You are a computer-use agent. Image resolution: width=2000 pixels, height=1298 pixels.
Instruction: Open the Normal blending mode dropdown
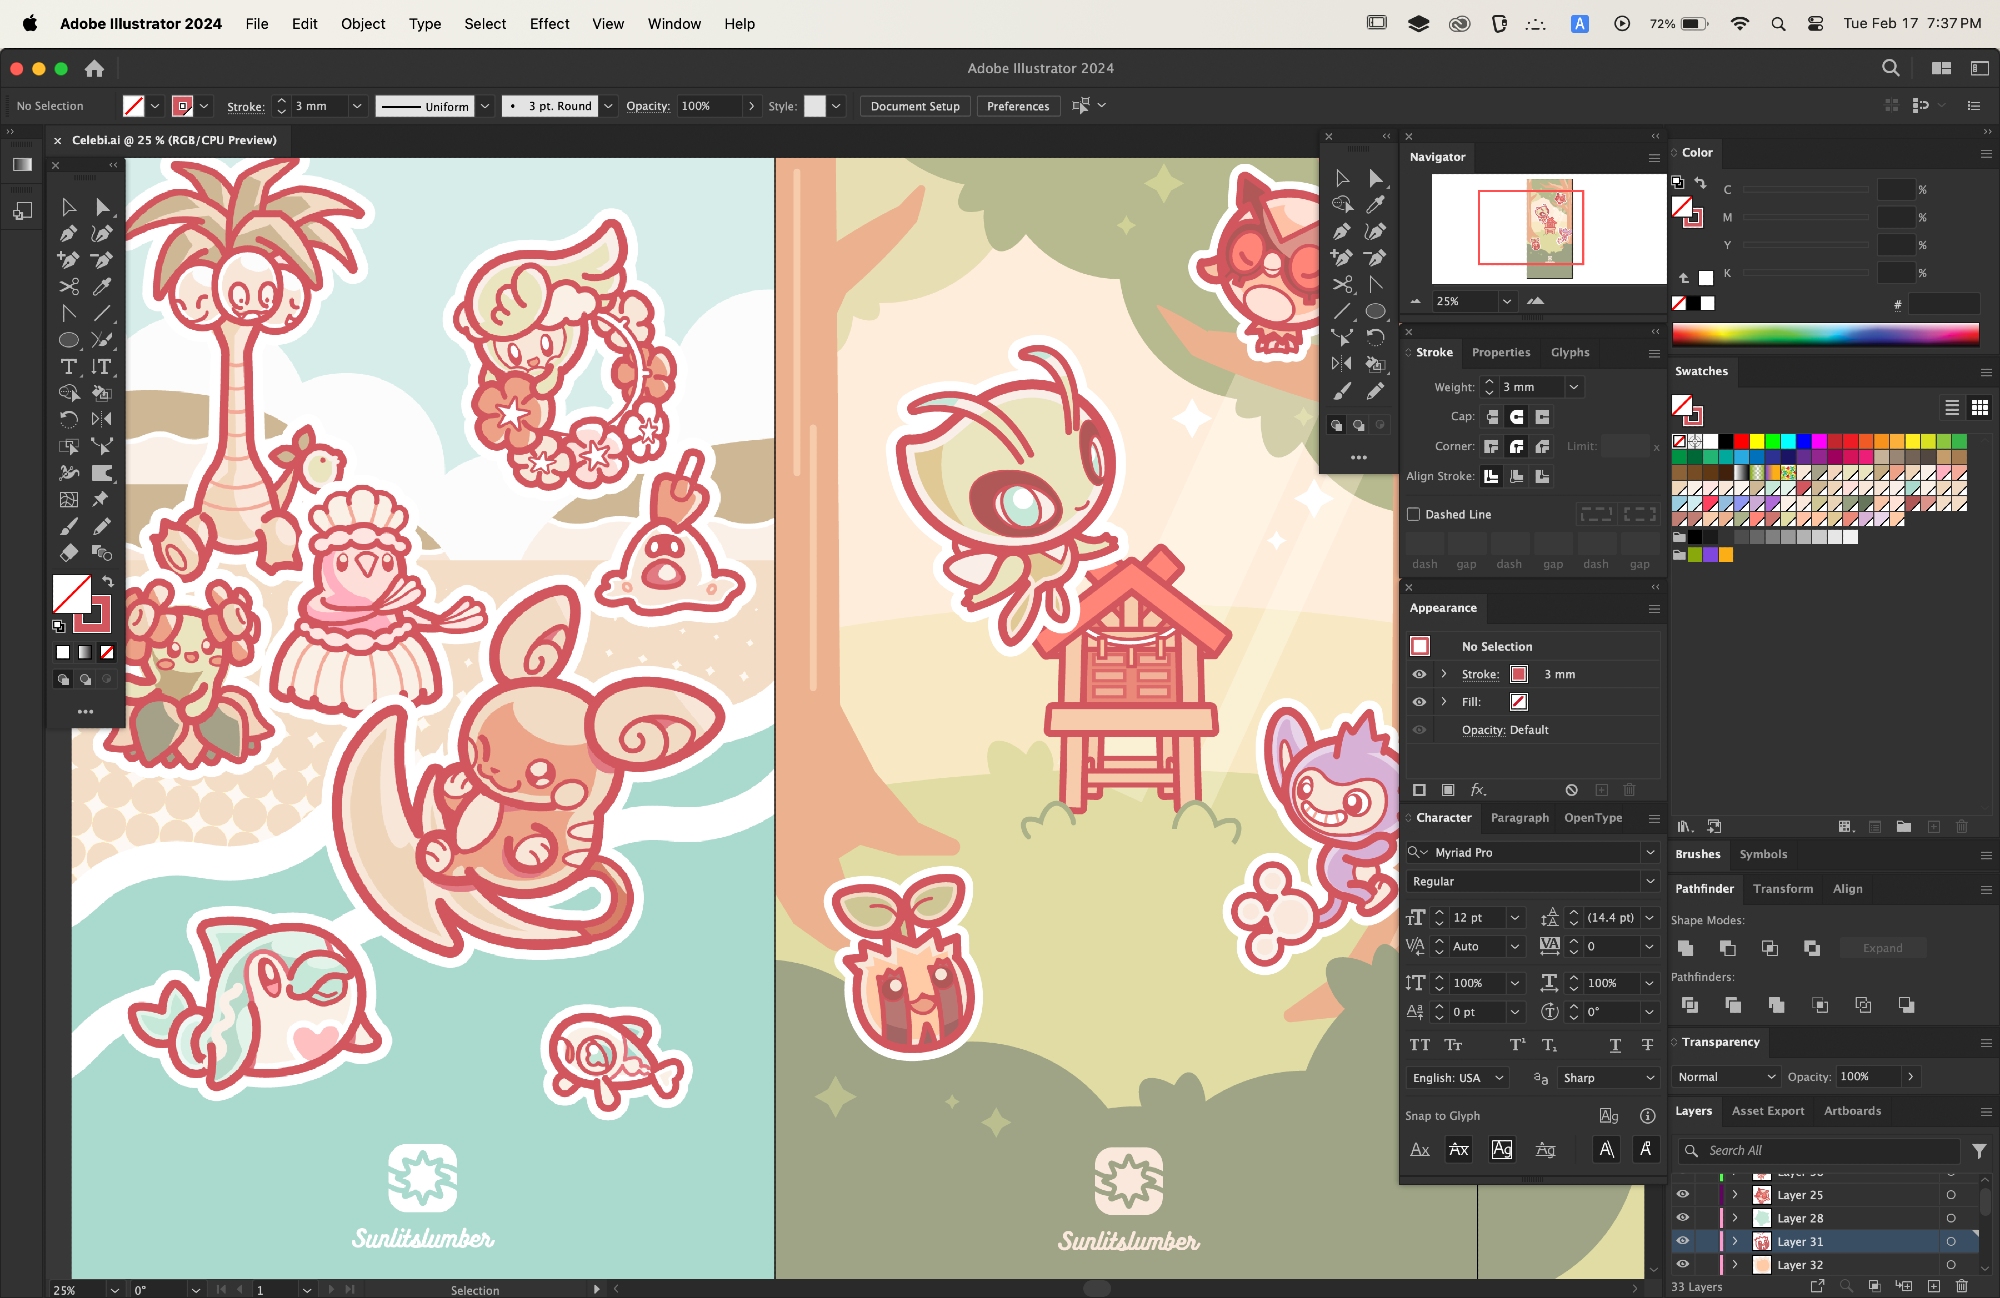click(x=1727, y=1077)
